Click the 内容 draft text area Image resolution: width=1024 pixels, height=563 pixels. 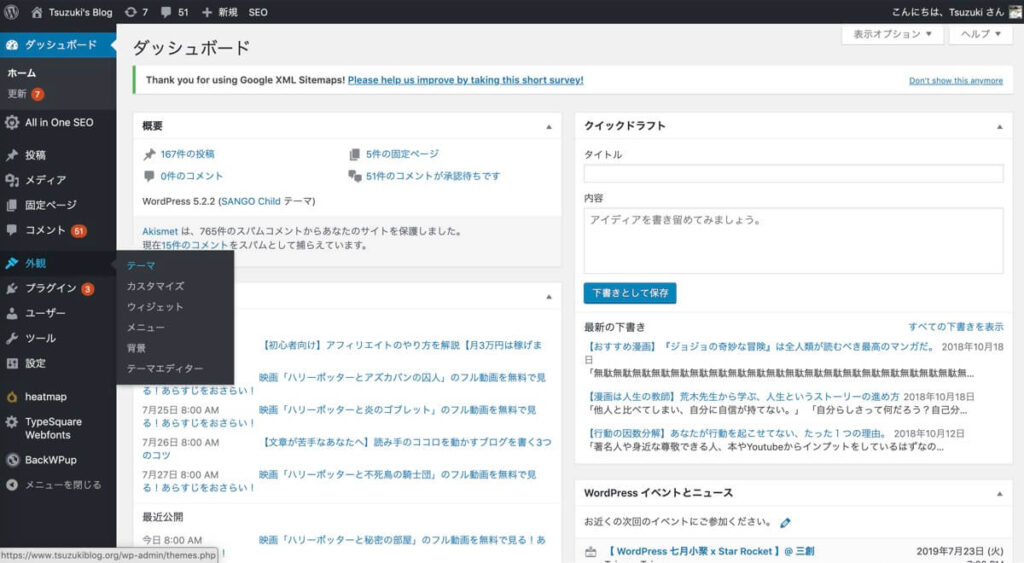point(793,240)
